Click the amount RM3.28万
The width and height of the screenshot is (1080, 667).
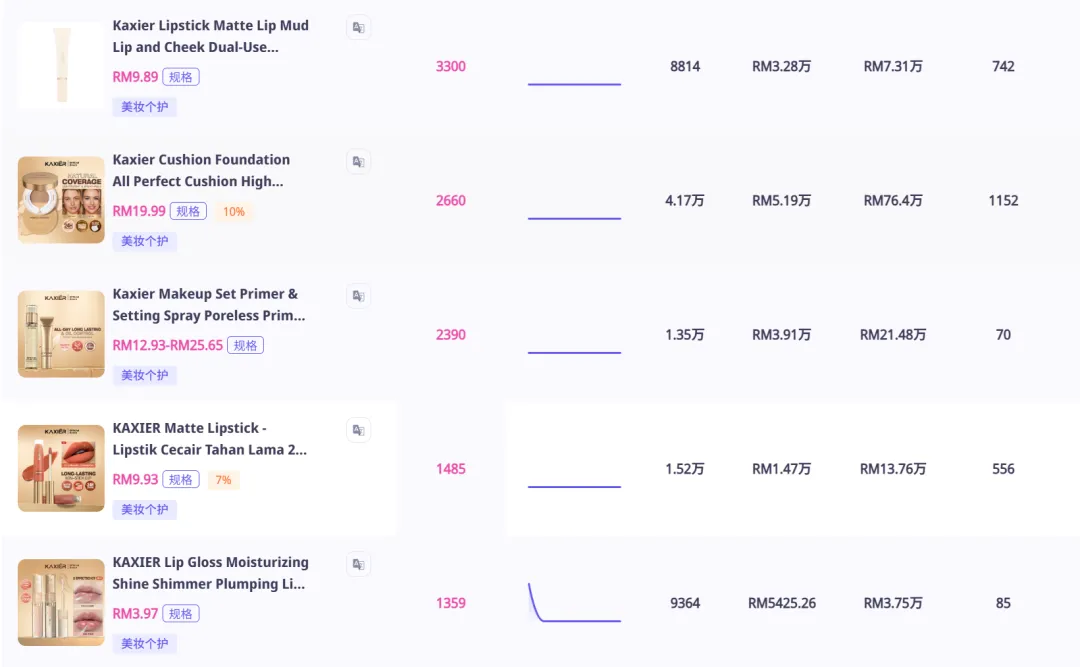782,66
